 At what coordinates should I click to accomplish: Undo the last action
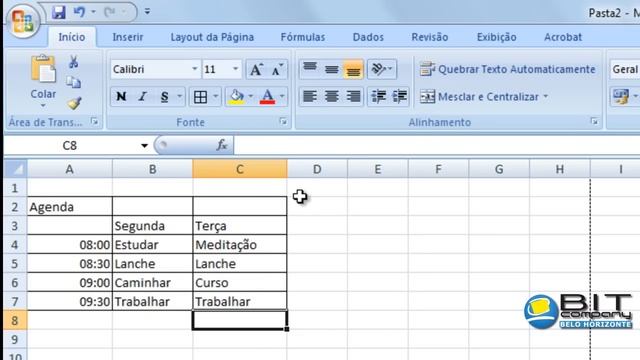tap(79, 12)
